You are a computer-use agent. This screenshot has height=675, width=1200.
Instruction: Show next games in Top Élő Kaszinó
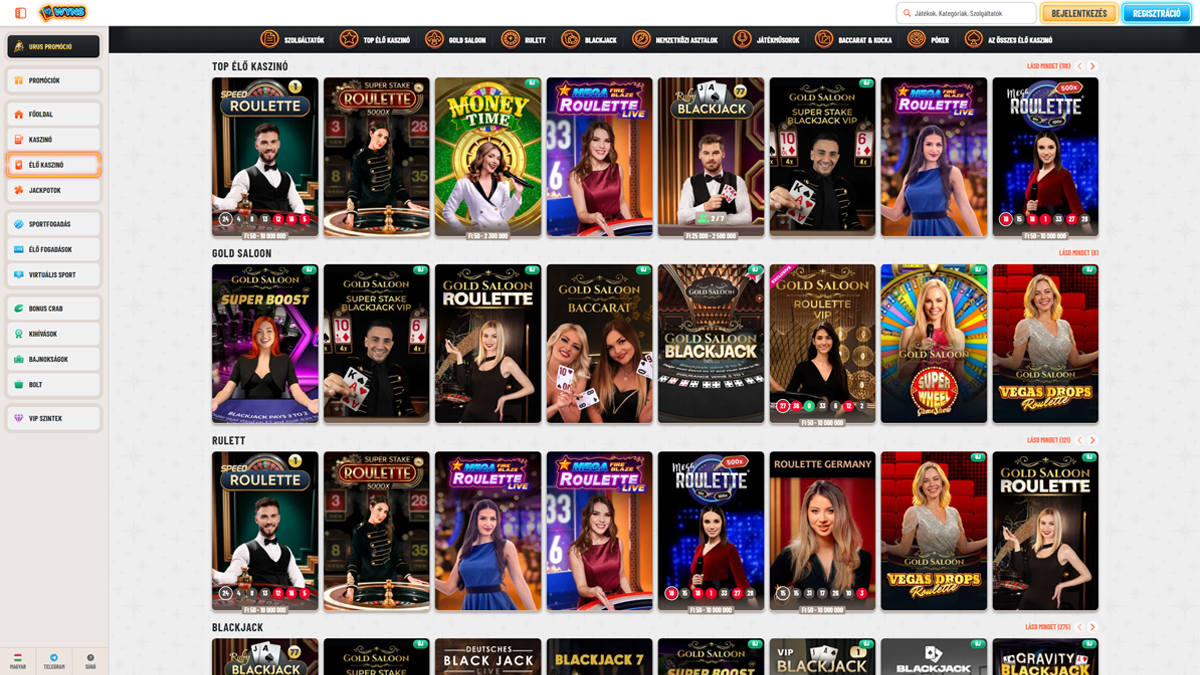(x=1092, y=66)
